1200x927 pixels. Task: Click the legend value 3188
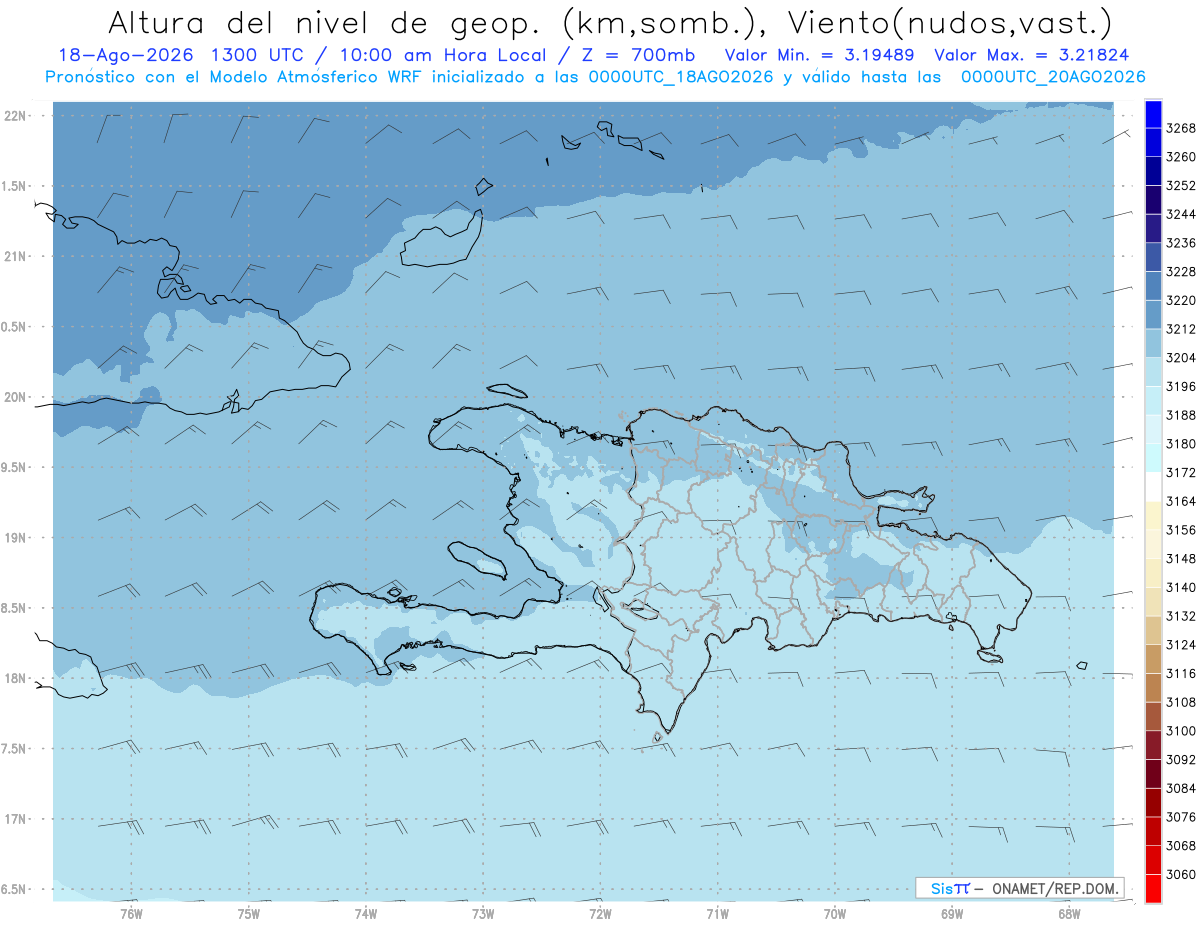1181,415
